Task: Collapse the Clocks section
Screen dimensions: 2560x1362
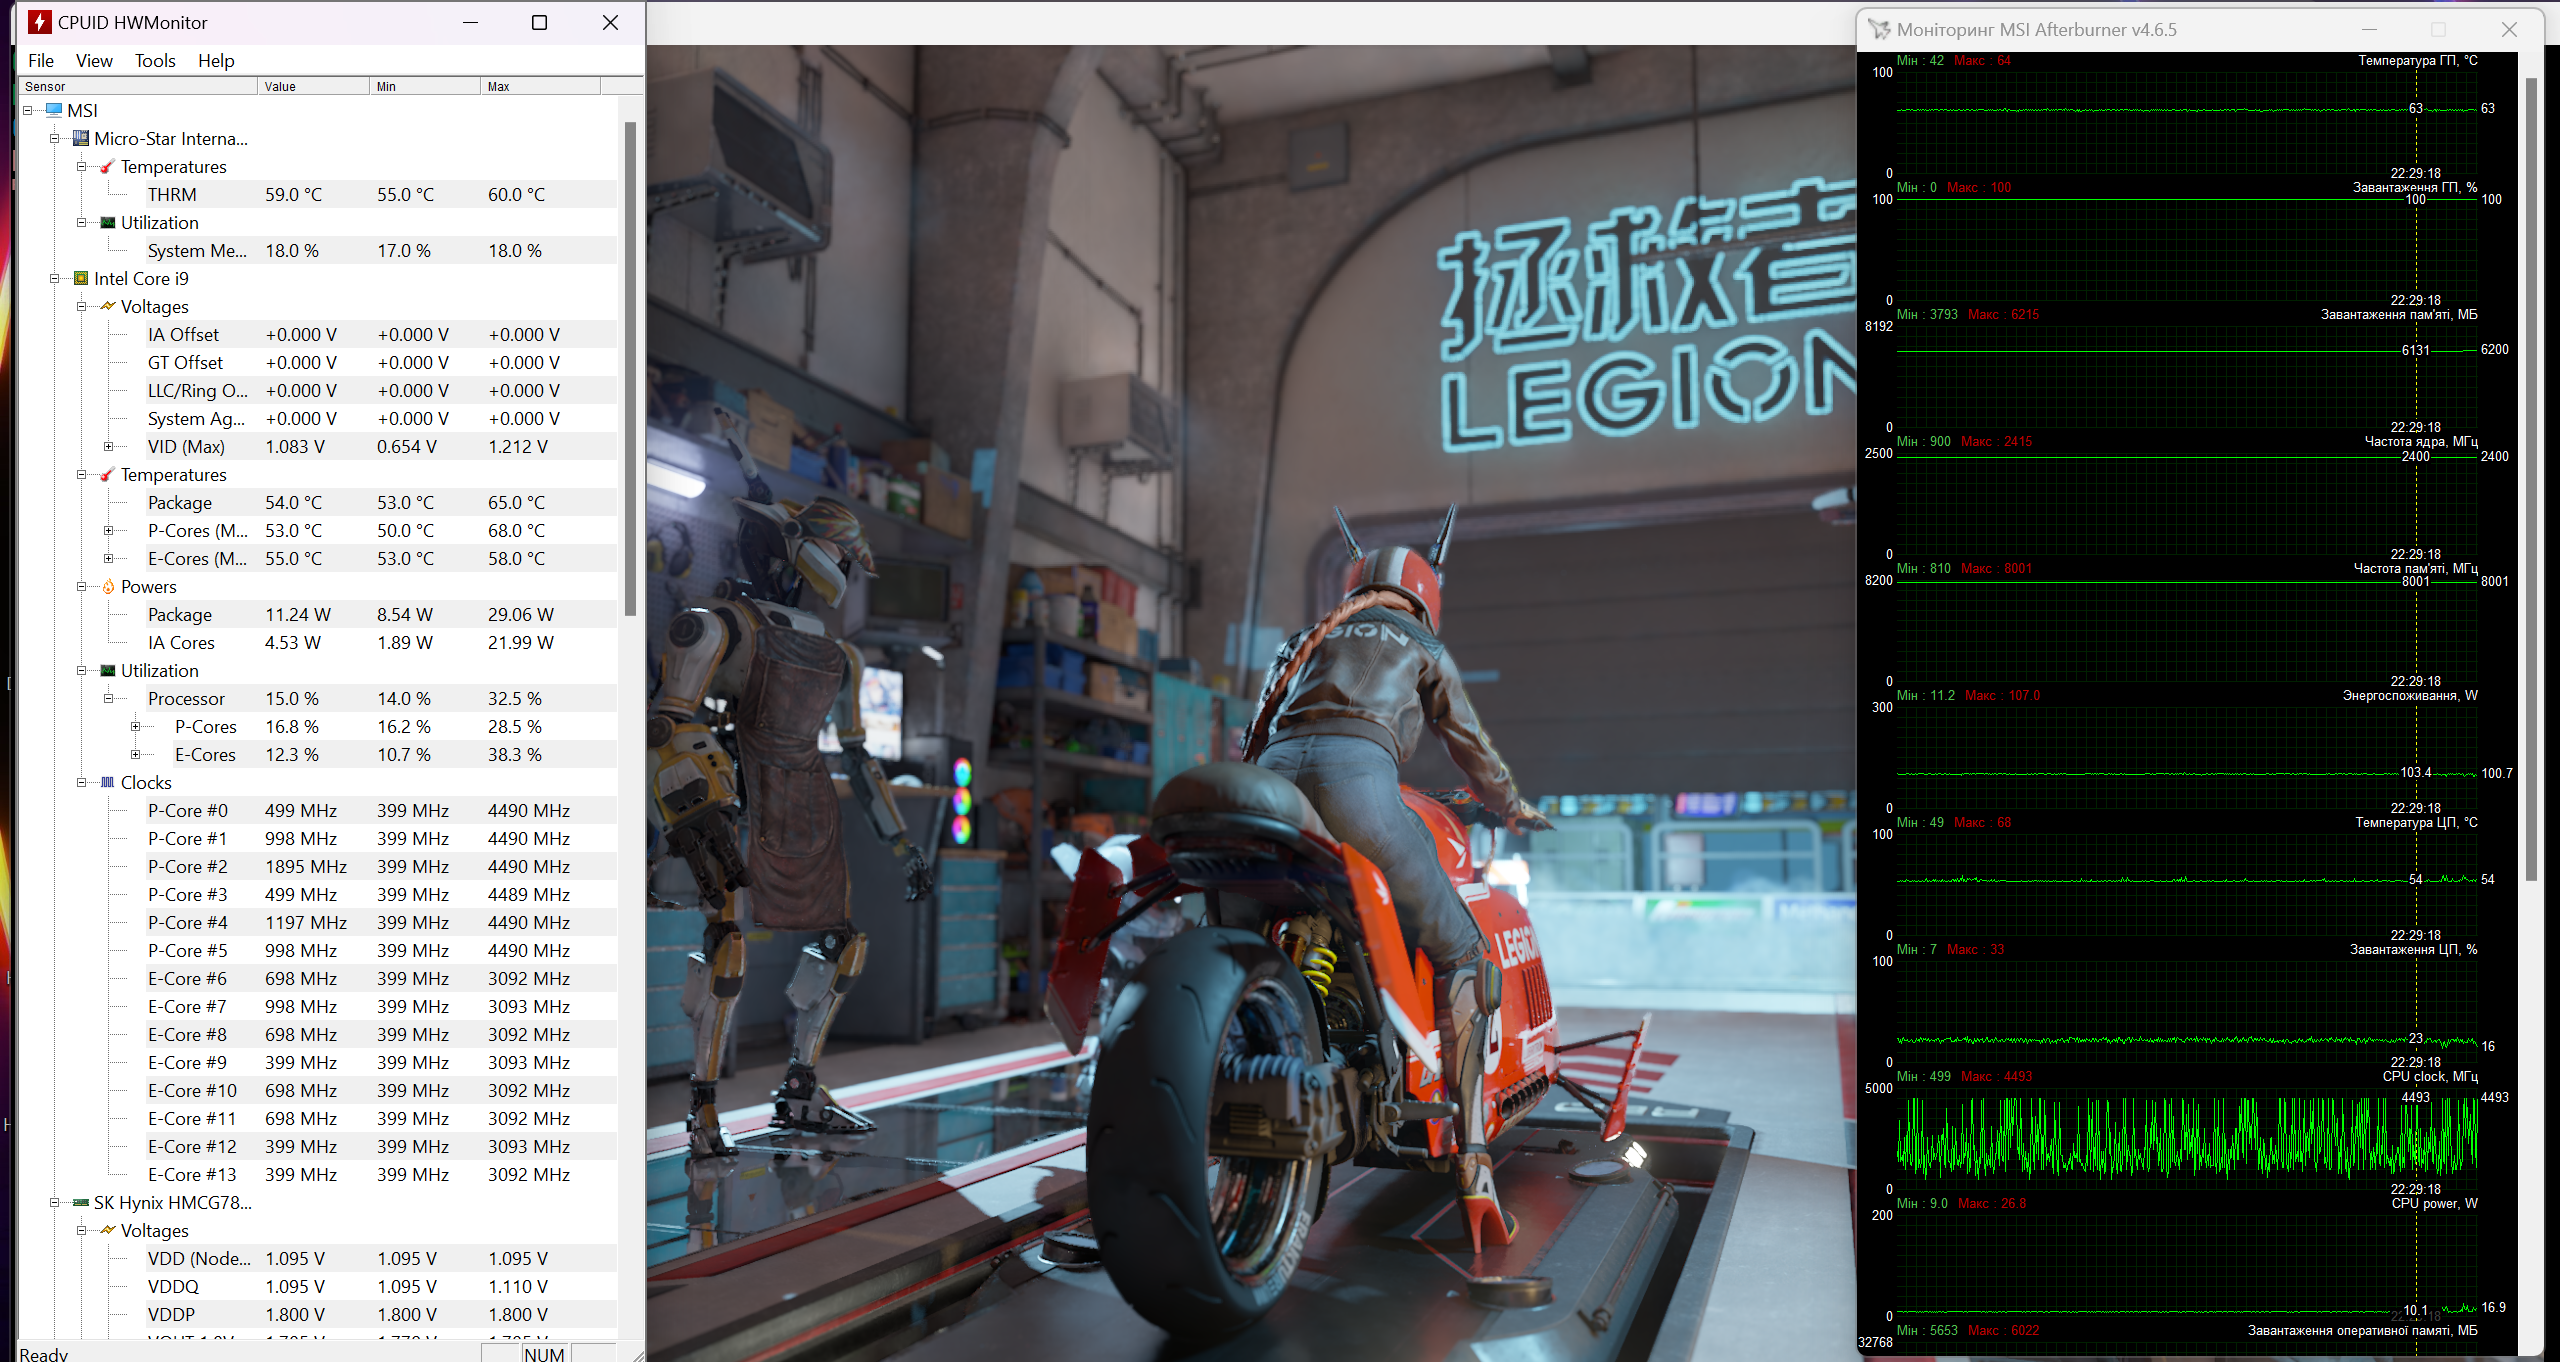Action: click(82, 782)
